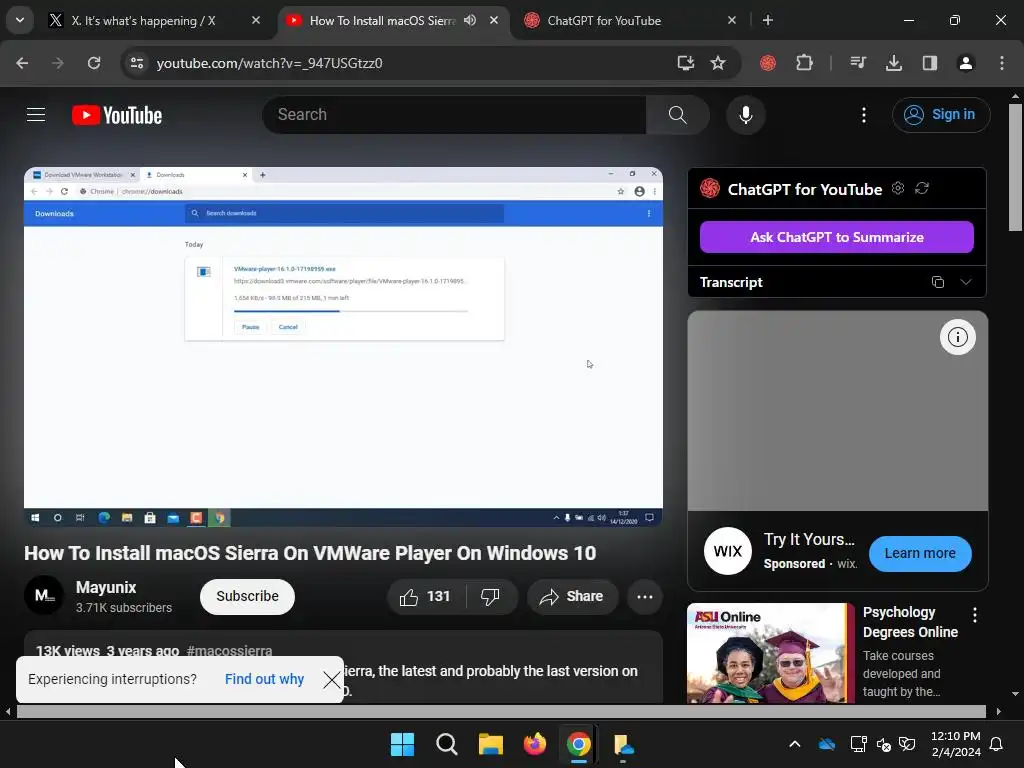
Task: Start voice search with the microphone
Action: coord(745,115)
